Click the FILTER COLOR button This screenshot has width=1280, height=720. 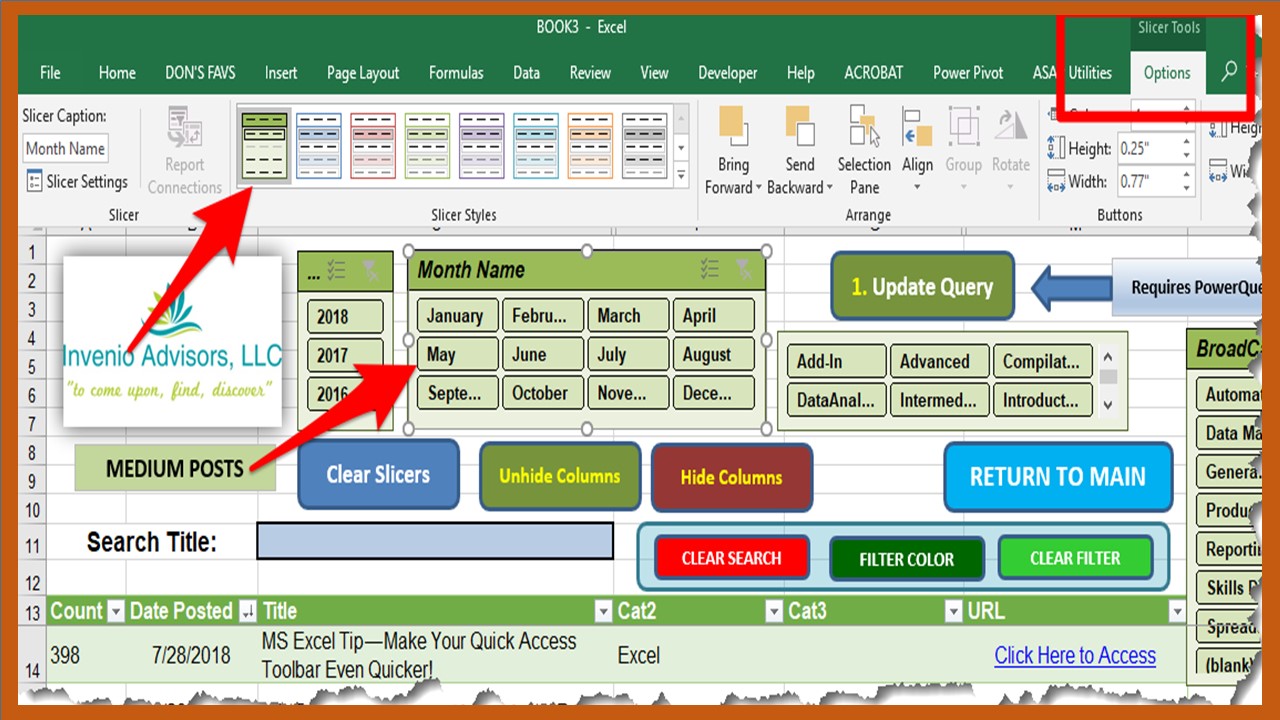pos(907,559)
